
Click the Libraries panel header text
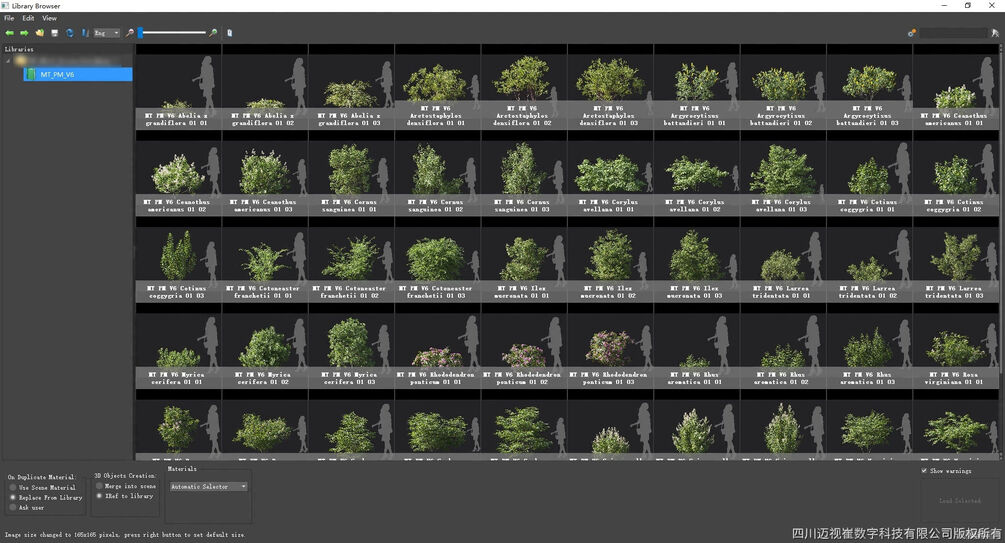coord(19,49)
